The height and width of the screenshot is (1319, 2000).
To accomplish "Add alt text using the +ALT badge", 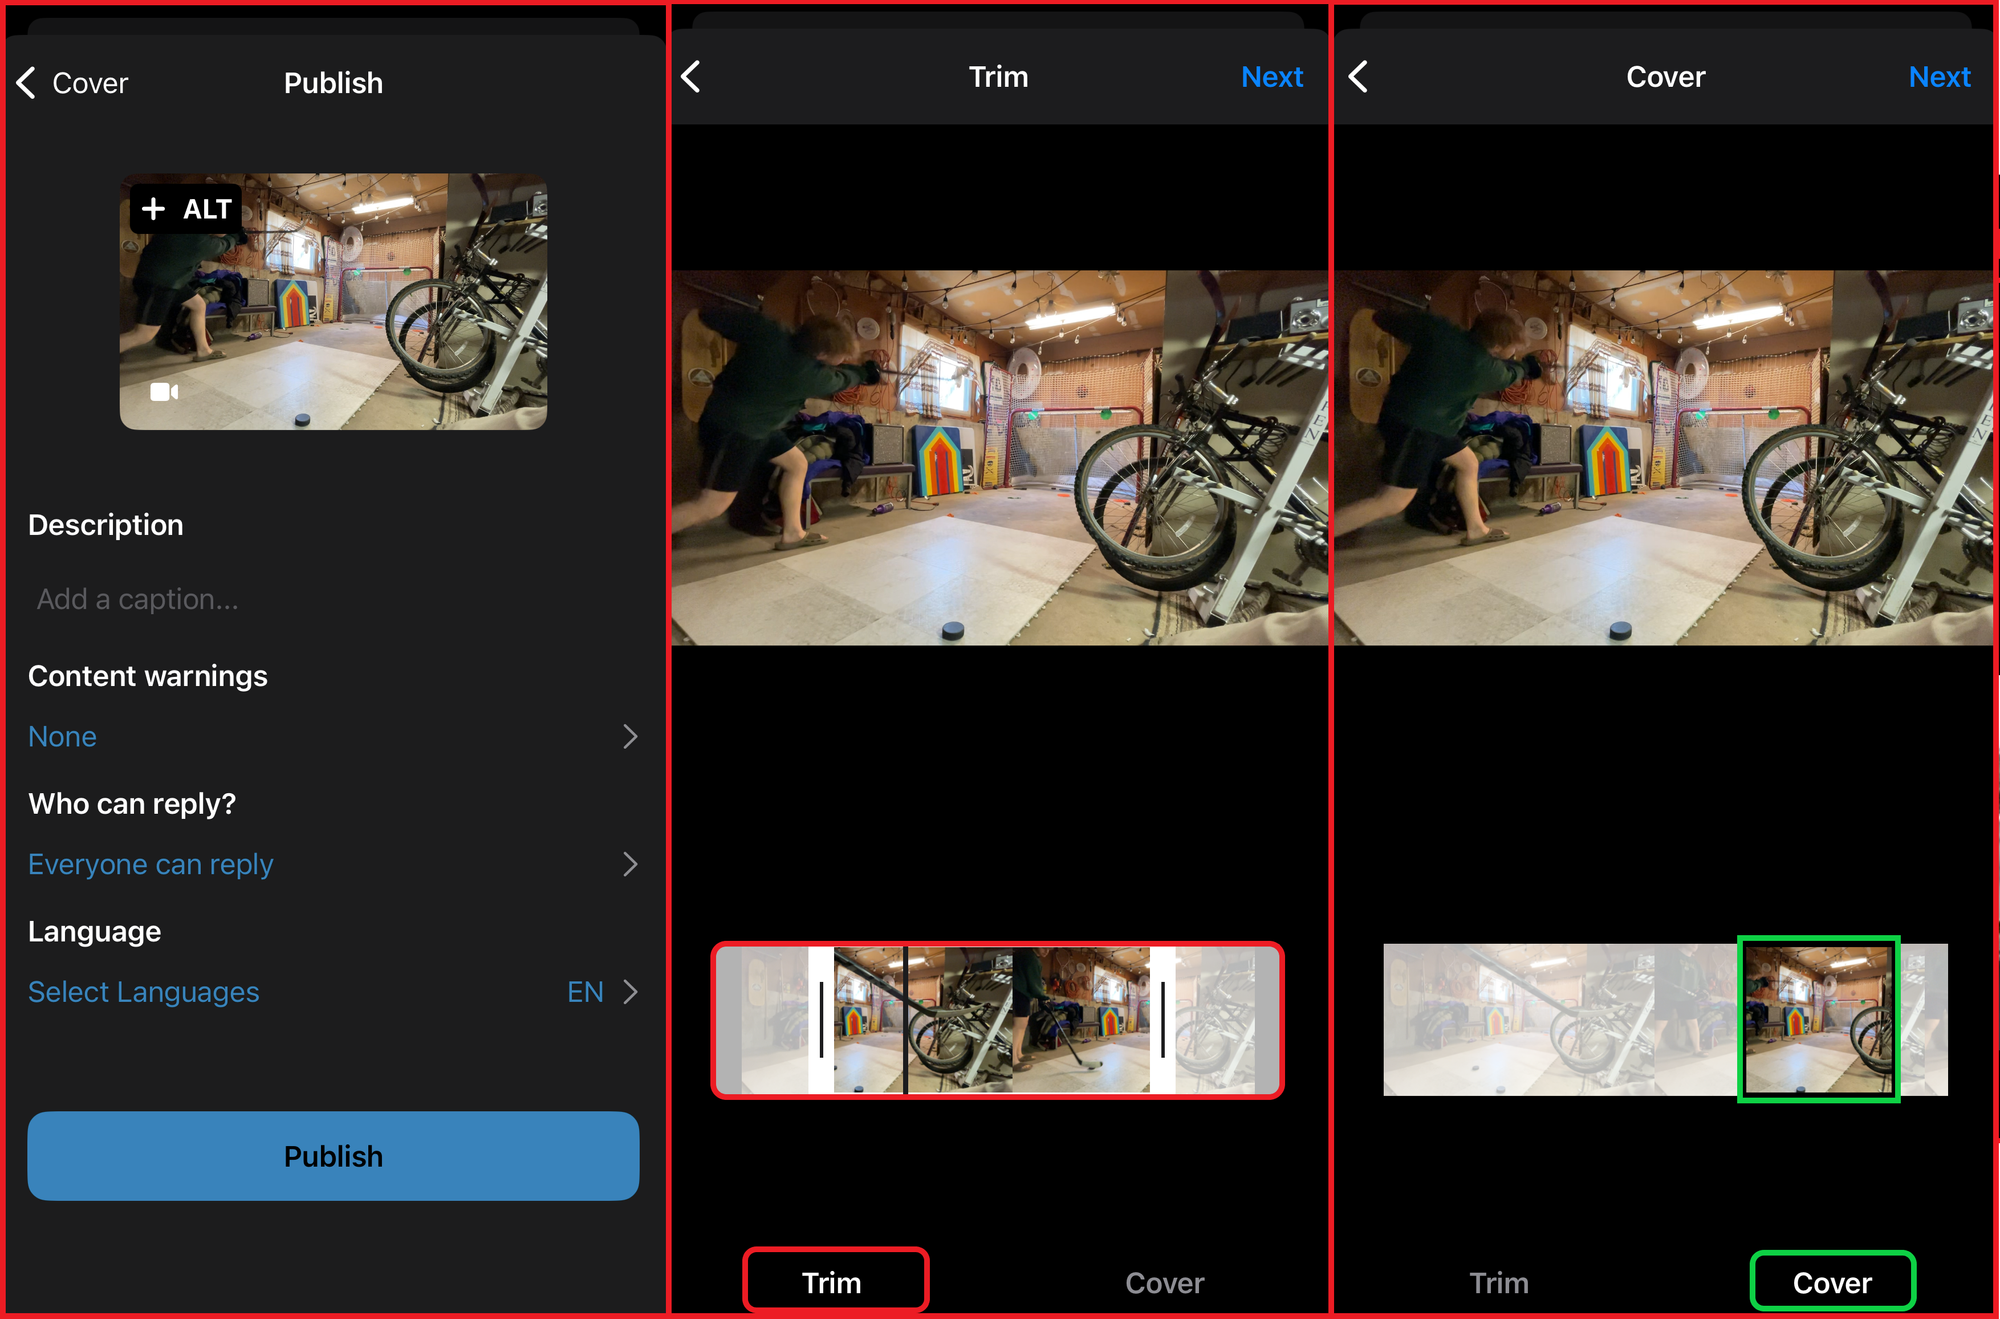I will pos(186,209).
